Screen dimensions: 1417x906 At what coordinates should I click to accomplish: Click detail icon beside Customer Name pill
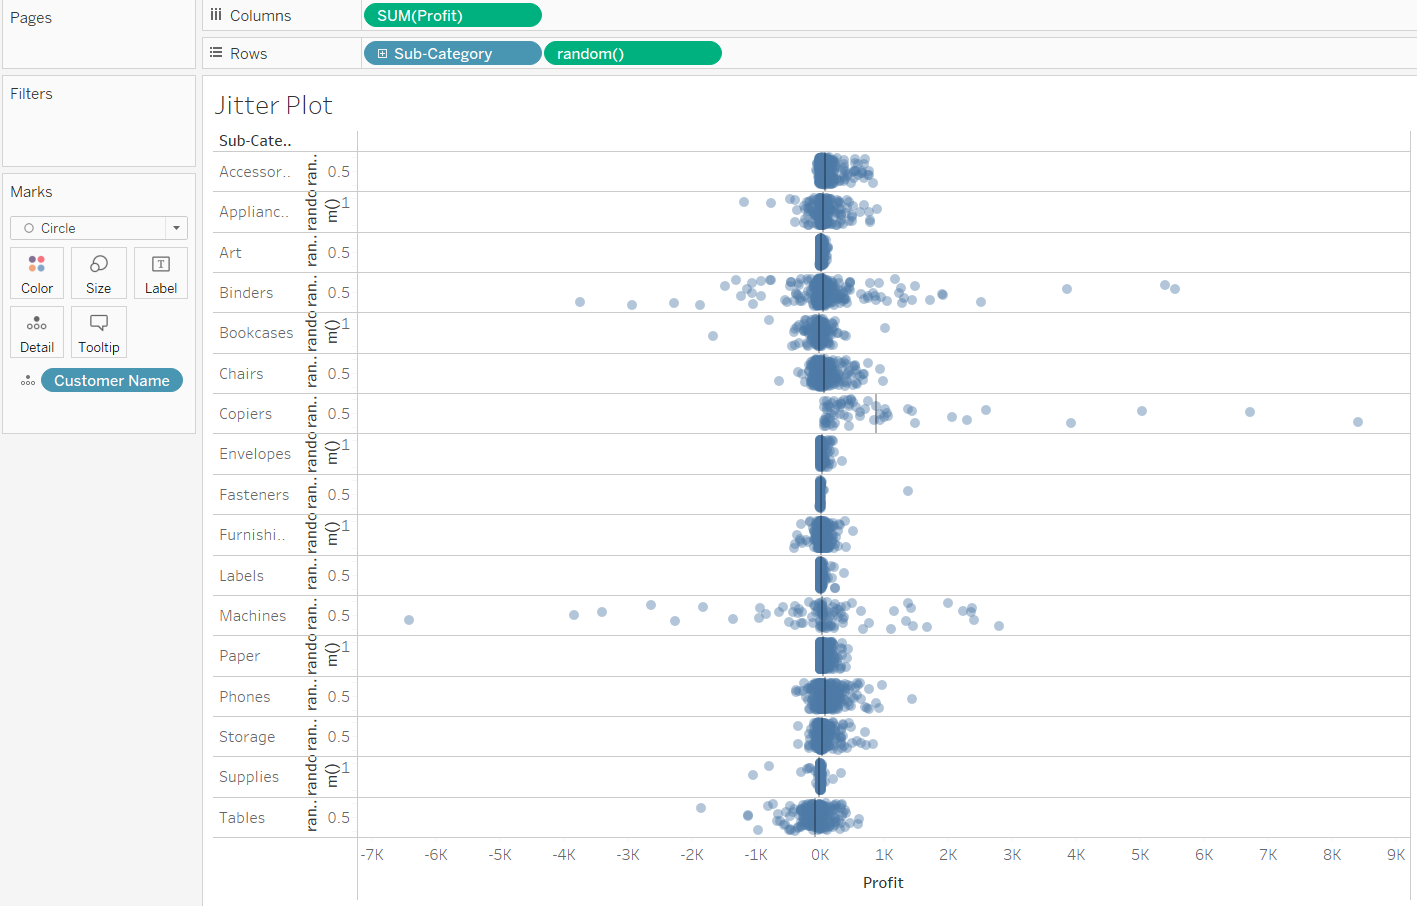point(28,381)
